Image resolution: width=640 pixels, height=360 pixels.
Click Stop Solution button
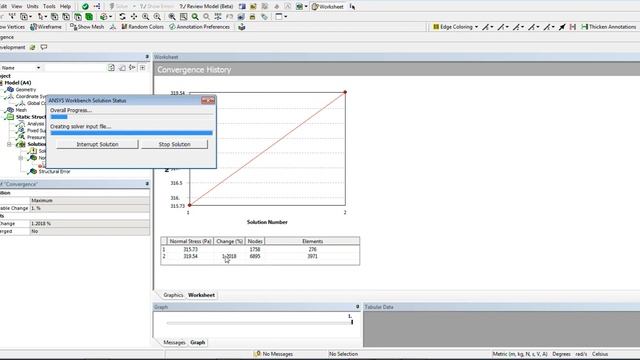[x=174, y=144]
